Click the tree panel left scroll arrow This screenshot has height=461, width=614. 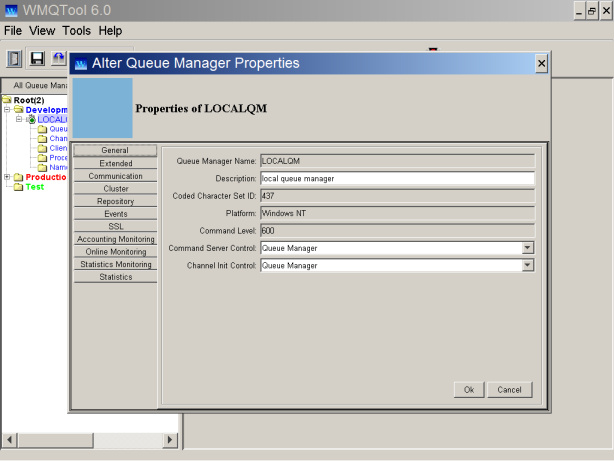point(9,440)
